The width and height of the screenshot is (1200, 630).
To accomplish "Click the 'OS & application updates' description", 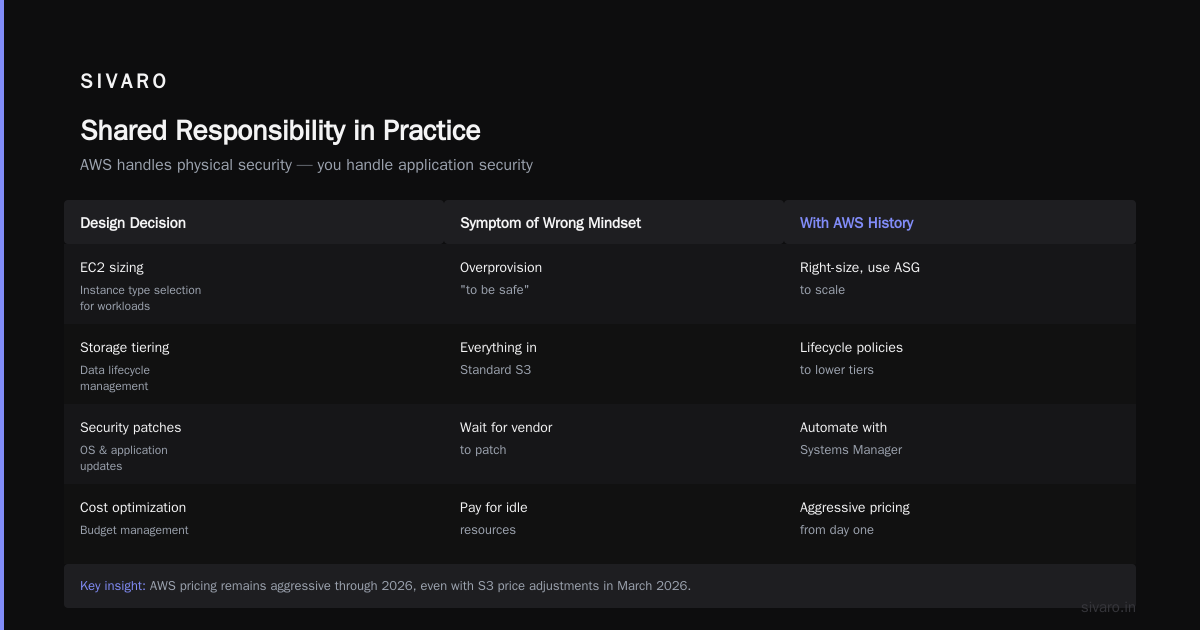I will coord(124,458).
